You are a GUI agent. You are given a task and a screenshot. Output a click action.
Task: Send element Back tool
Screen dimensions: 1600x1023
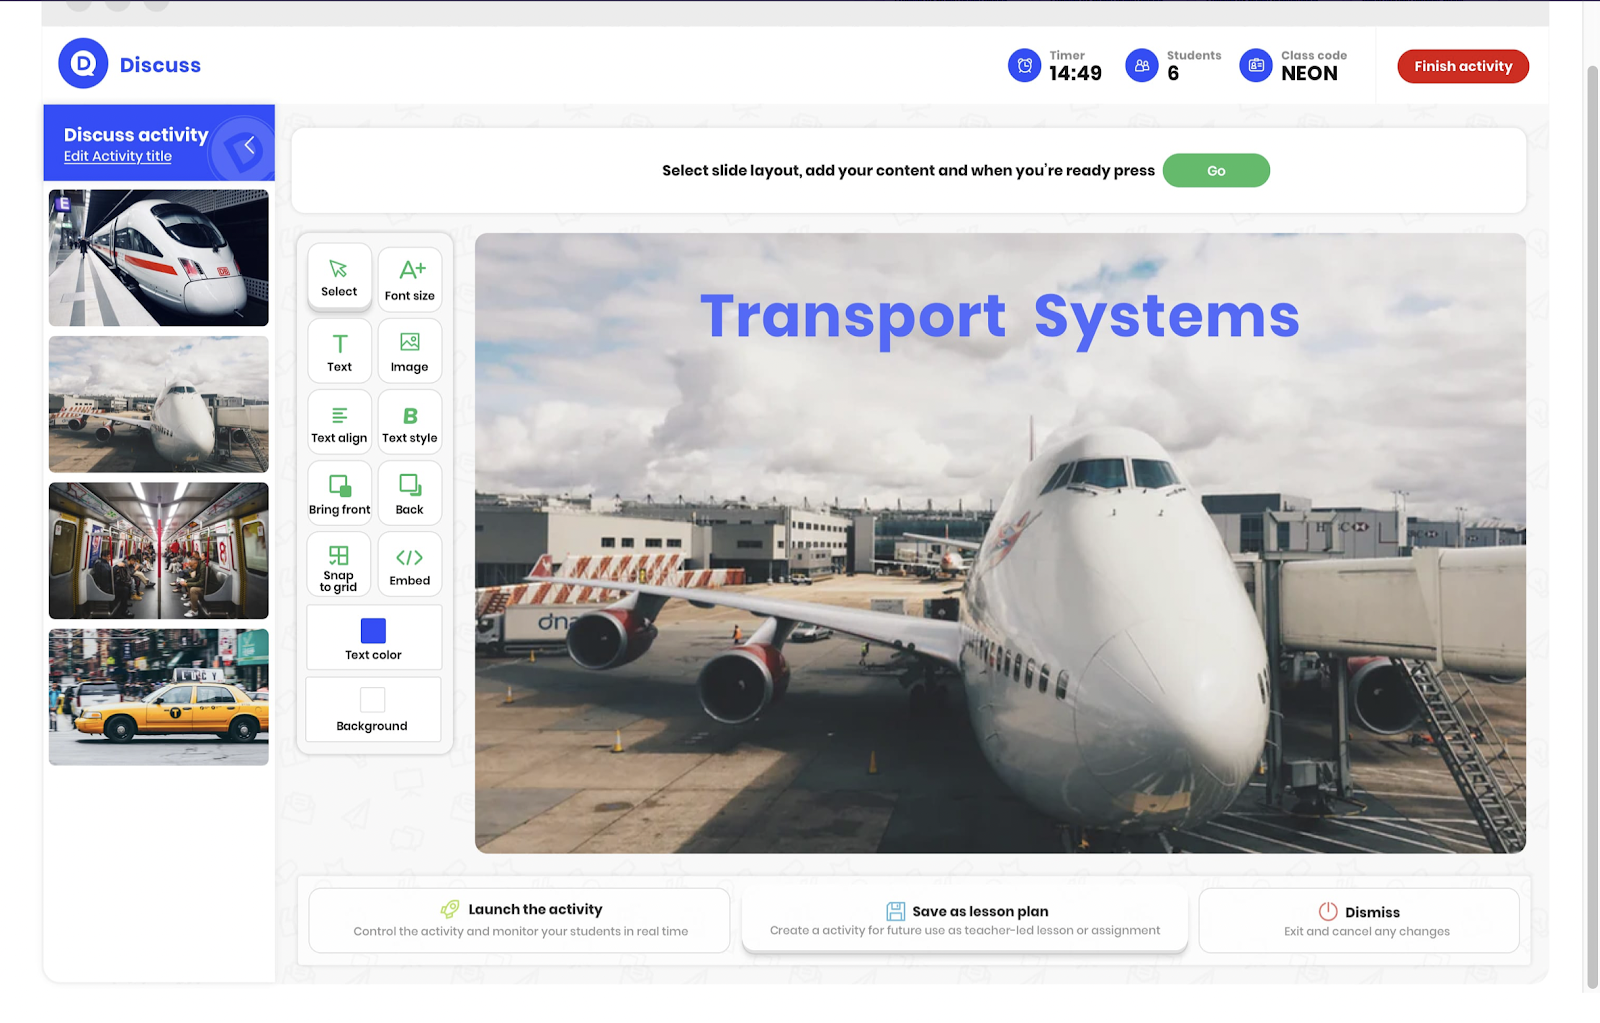(410, 493)
